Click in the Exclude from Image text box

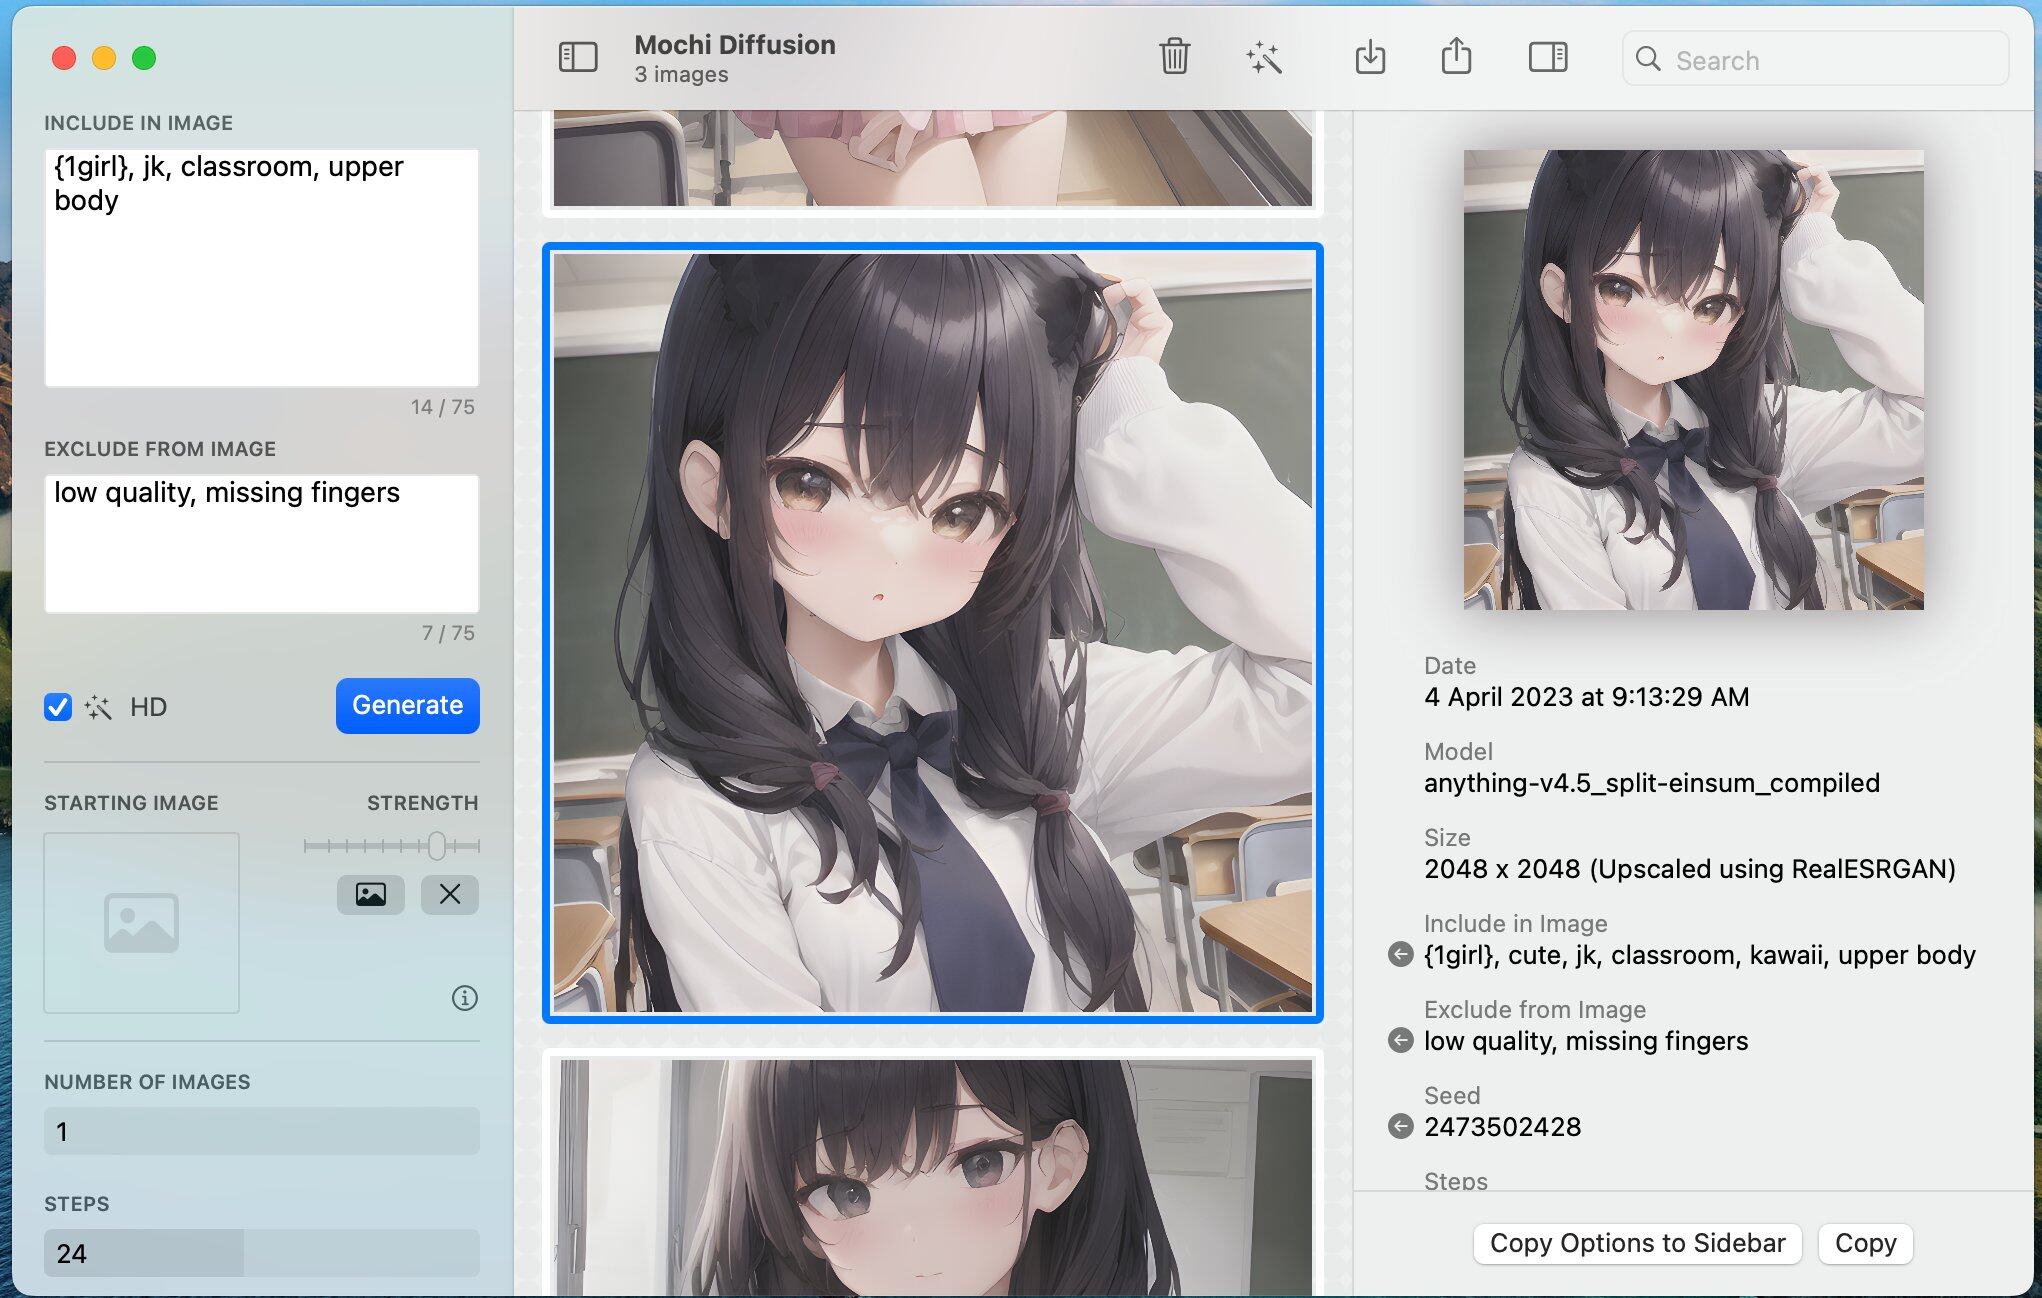click(x=262, y=544)
